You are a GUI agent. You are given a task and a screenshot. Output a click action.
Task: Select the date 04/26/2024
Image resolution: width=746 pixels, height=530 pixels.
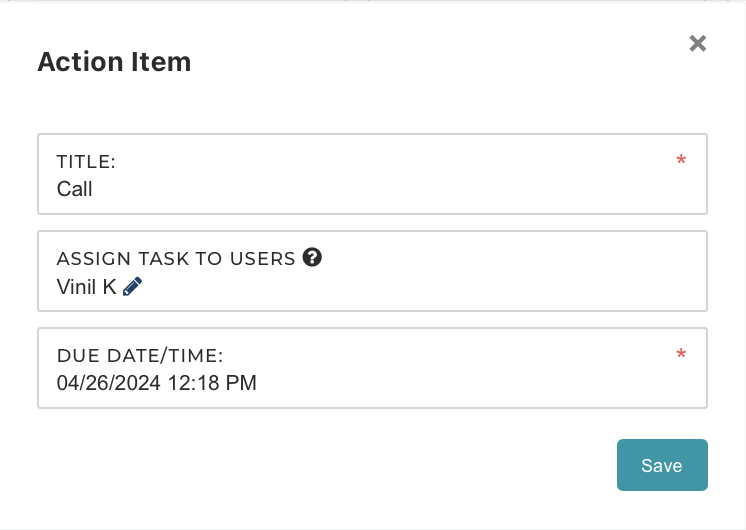click(108, 383)
